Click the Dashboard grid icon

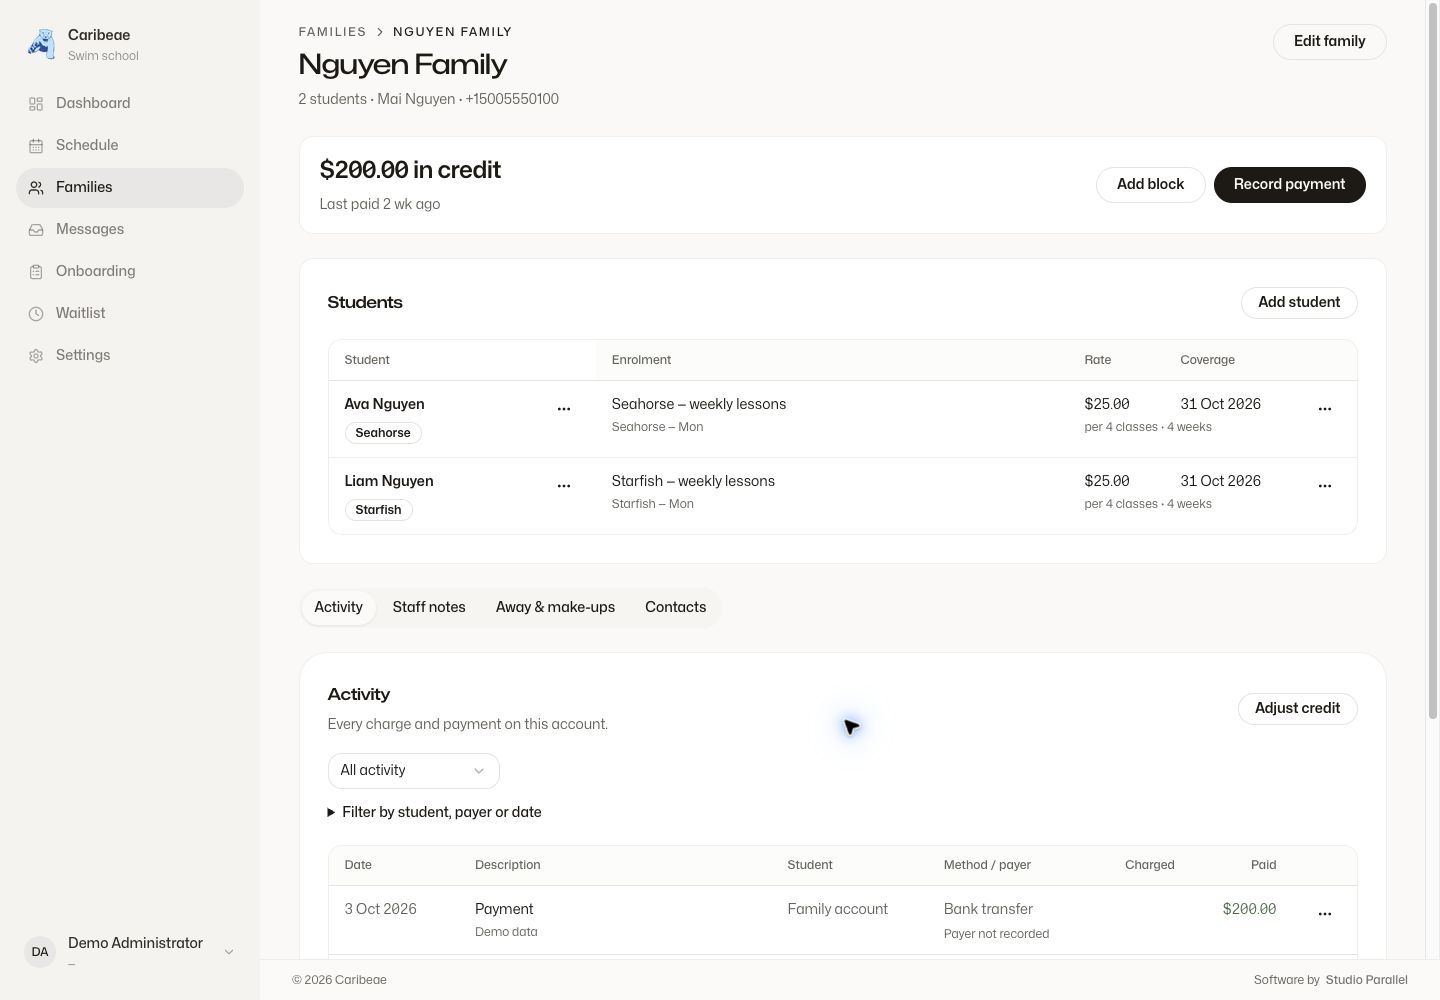coord(36,104)
